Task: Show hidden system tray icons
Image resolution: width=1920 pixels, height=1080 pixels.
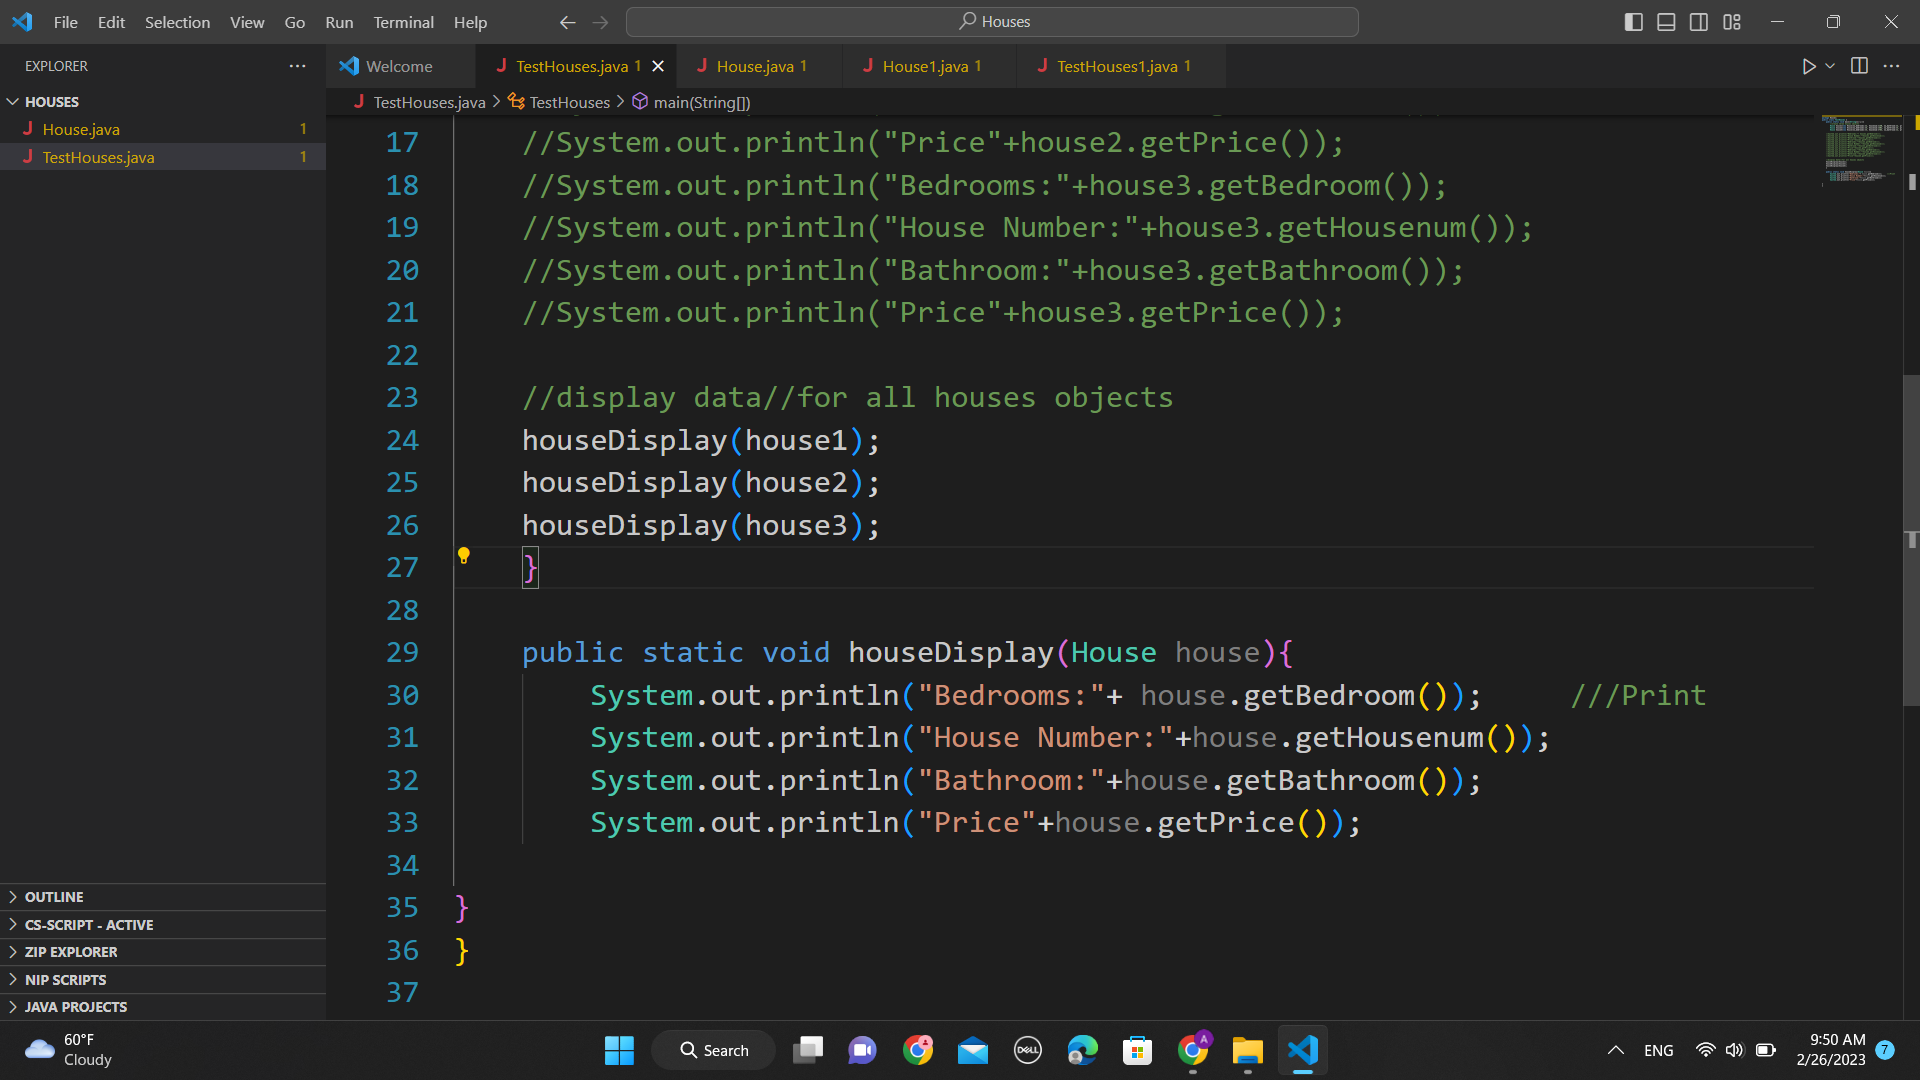Action: (x=1615, y=1050)
